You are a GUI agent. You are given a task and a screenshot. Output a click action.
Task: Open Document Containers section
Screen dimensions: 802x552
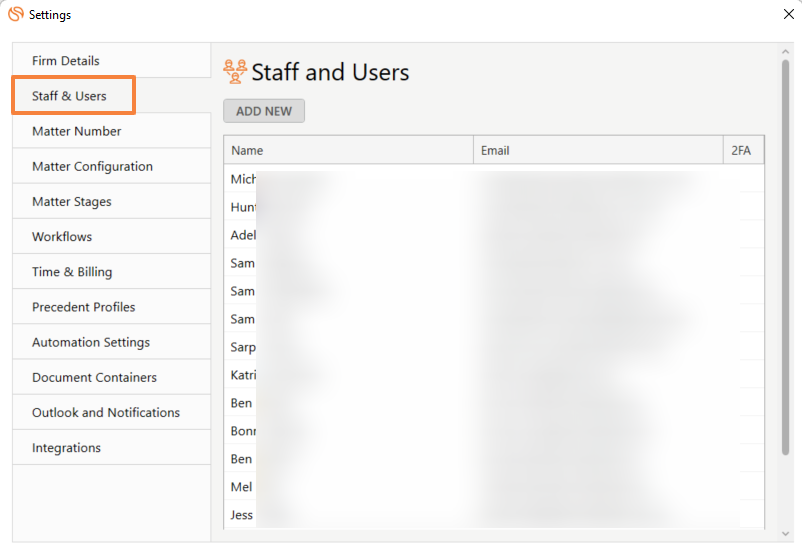click(94, 377)
